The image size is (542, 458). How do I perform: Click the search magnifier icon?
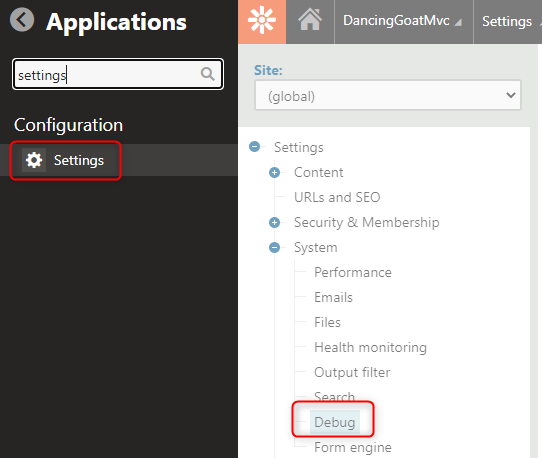coord(207,74)
